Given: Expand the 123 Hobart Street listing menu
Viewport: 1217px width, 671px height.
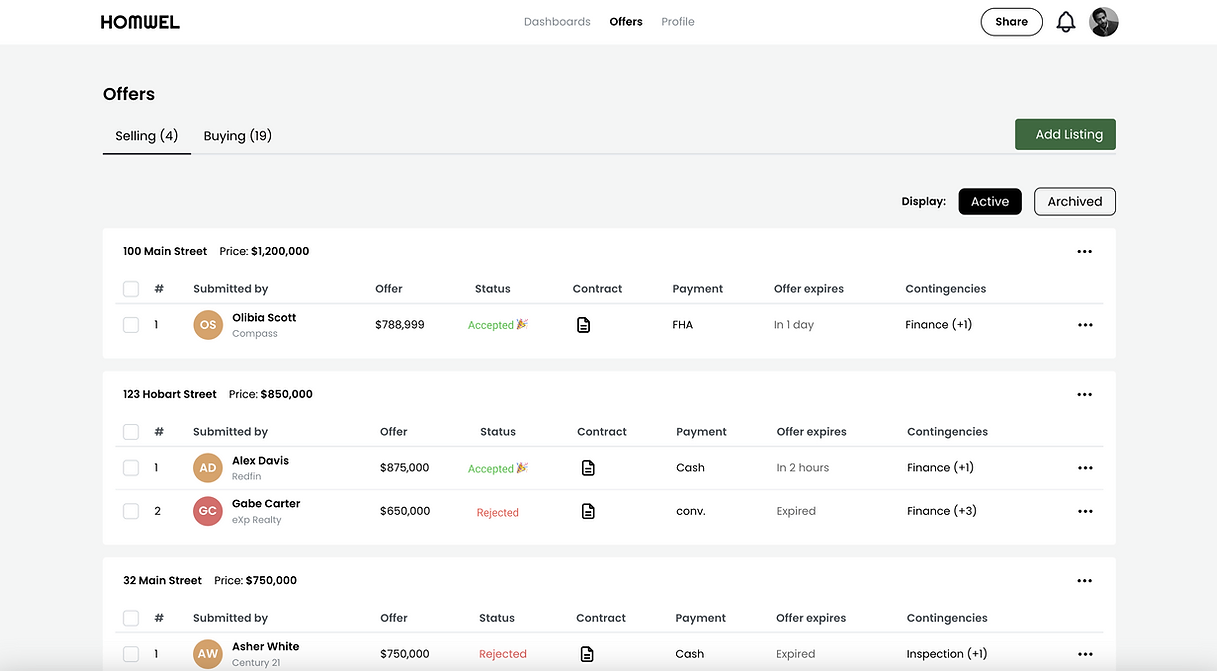Looking at the screenshot, I should coord(1085,395).
